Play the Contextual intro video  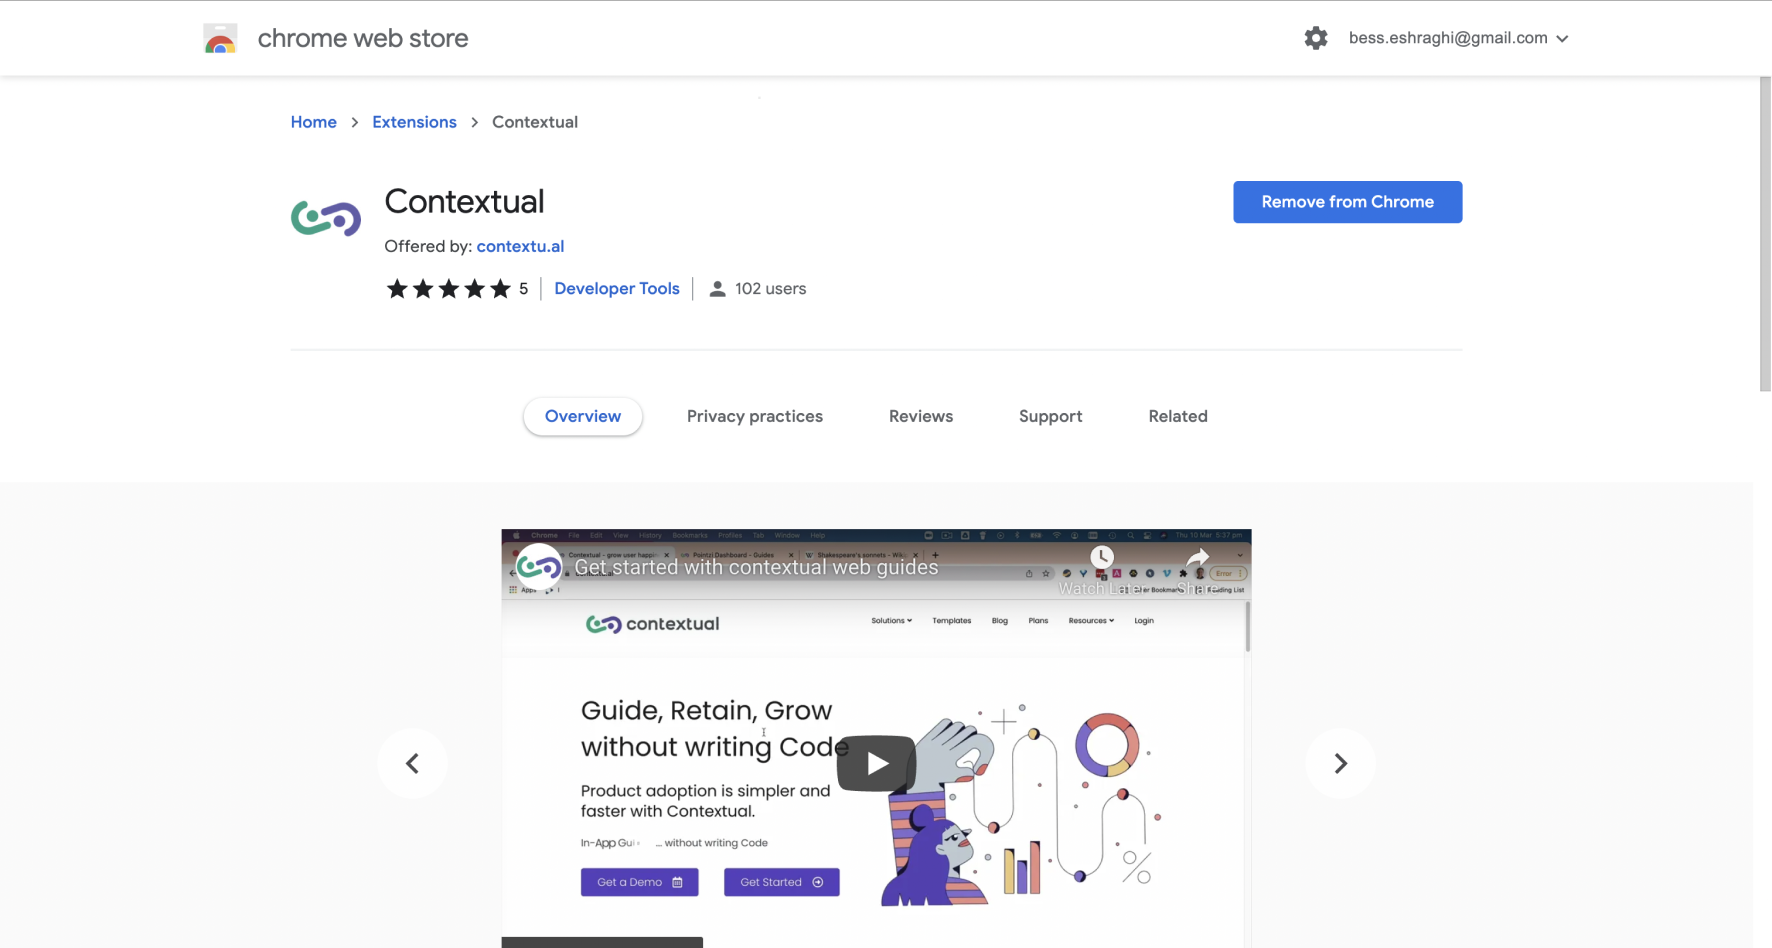pos(877,764)
